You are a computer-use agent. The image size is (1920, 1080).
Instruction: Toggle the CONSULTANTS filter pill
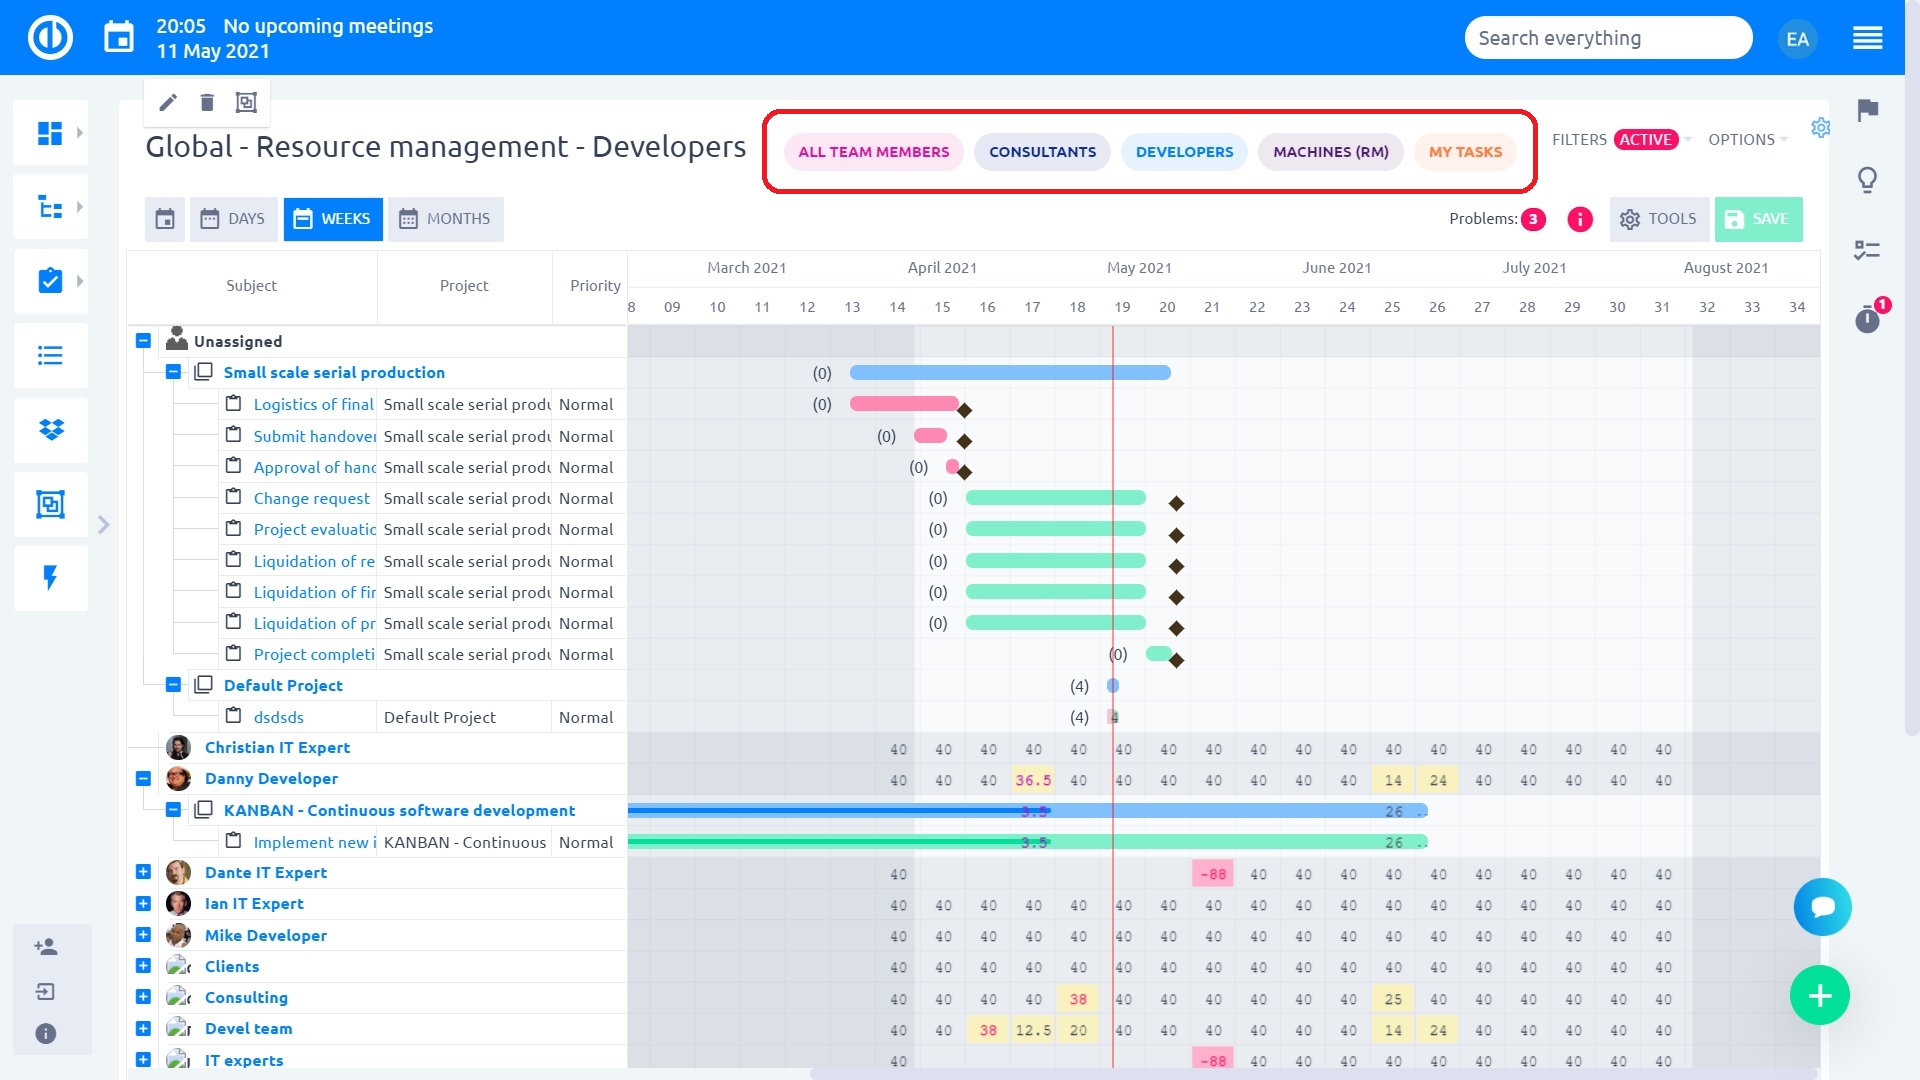tap(1041, 152)
